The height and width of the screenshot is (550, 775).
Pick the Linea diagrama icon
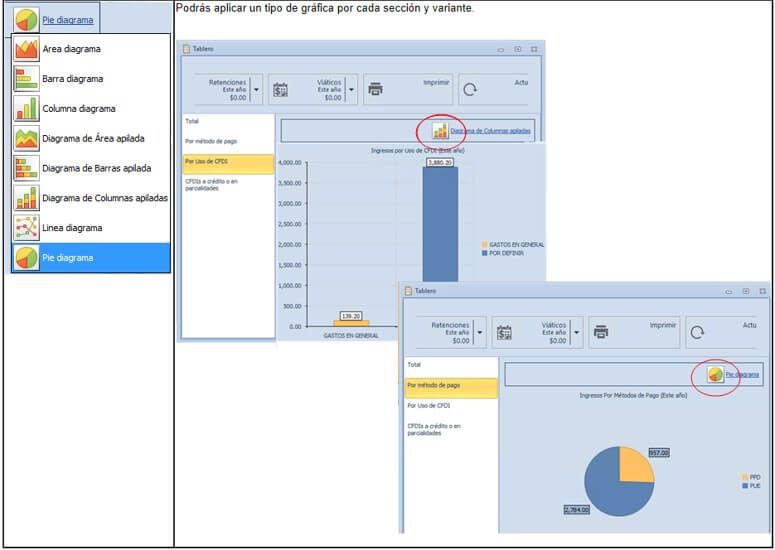pyautogui.click(x=27, y=228)
